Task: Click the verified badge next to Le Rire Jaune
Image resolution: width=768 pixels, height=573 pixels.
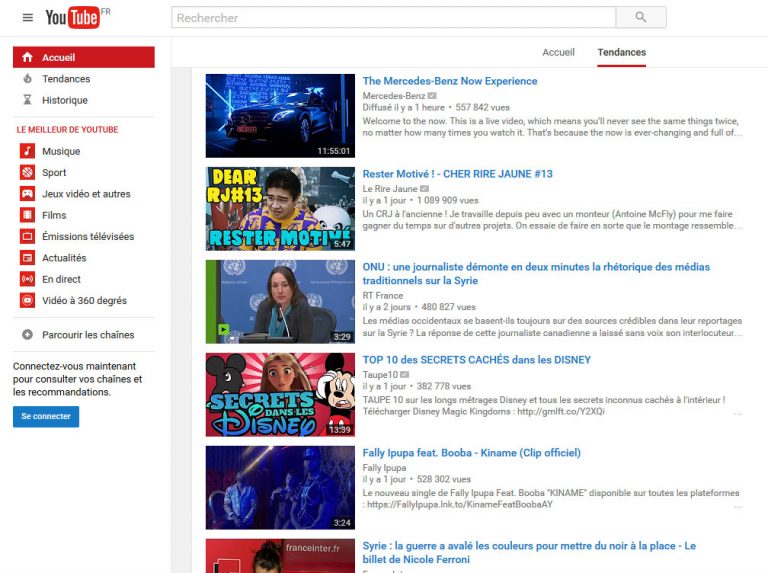Action: (x=424, y=189)
